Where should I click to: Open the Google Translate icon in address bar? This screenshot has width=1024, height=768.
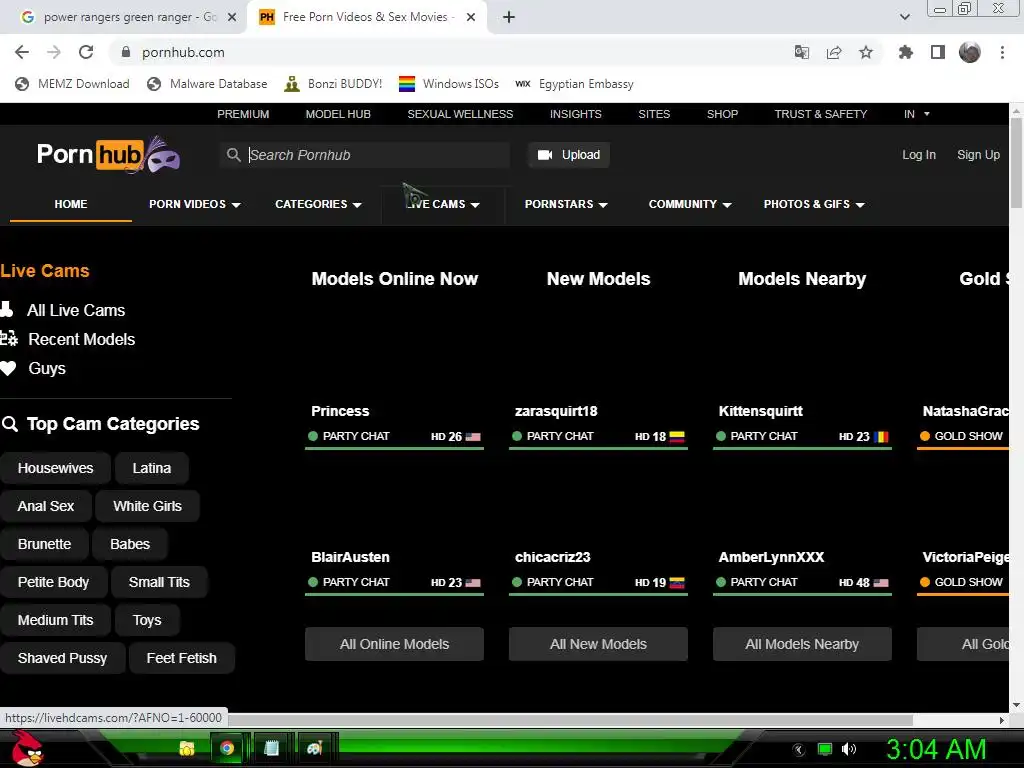[801, 52]
